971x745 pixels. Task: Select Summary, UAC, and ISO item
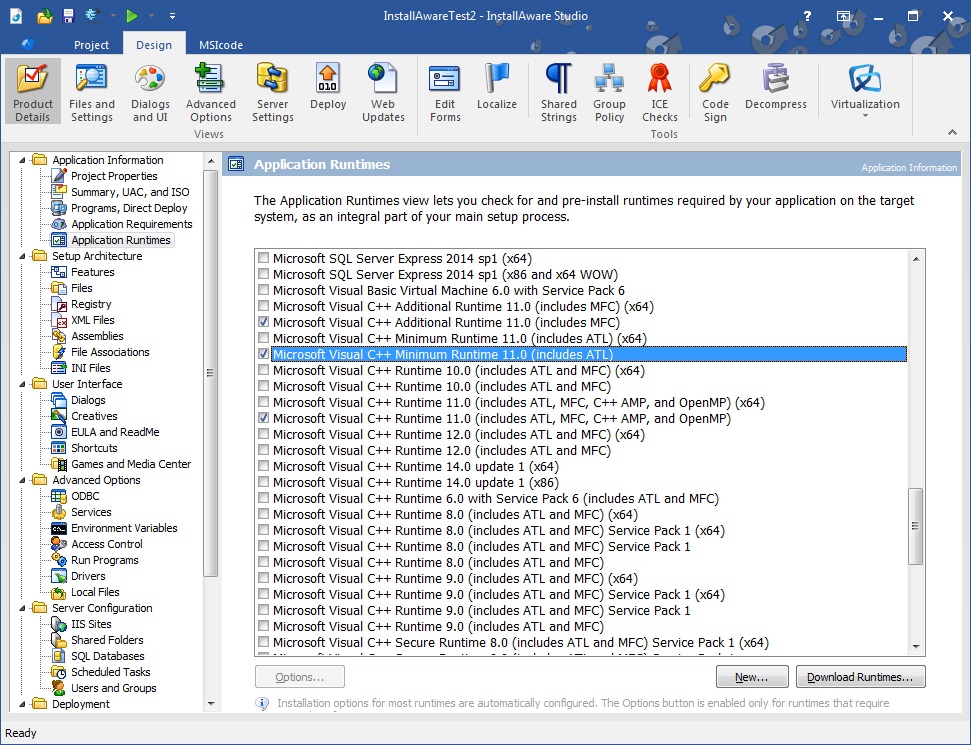pyautogui.click(x=130, y=192)
